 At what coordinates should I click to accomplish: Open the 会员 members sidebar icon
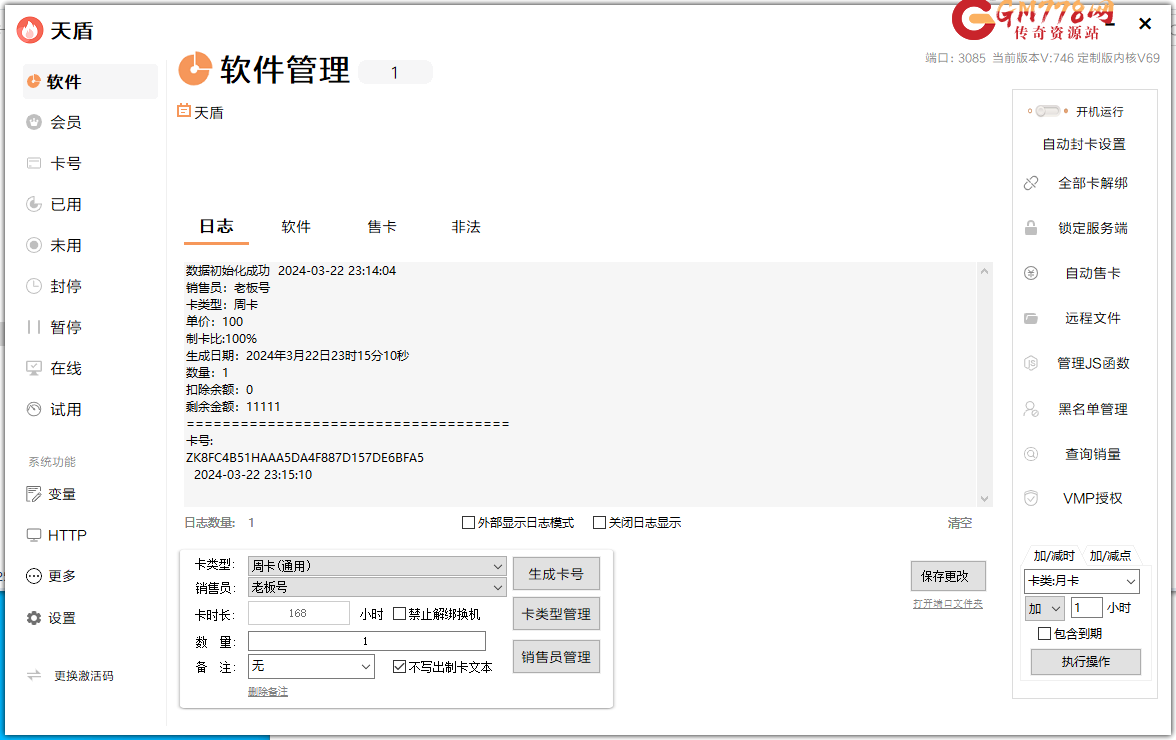[34, 122]
